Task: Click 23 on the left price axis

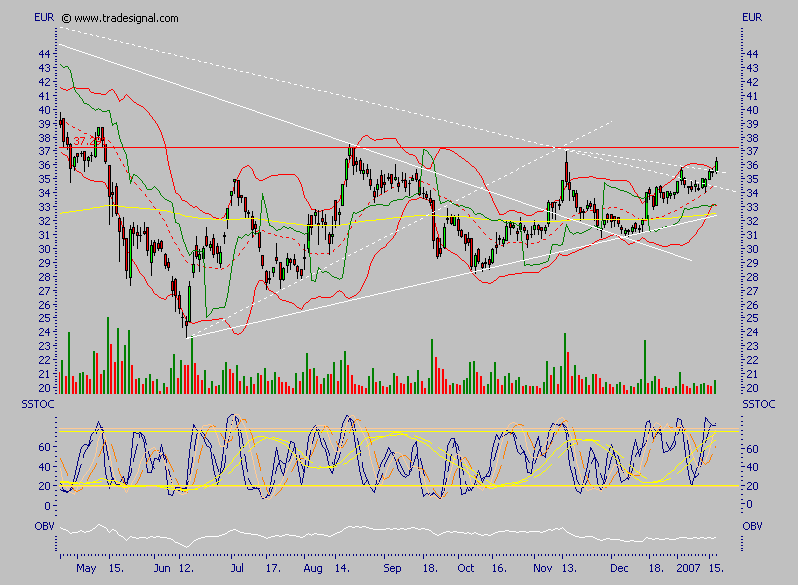Action: 44,347
